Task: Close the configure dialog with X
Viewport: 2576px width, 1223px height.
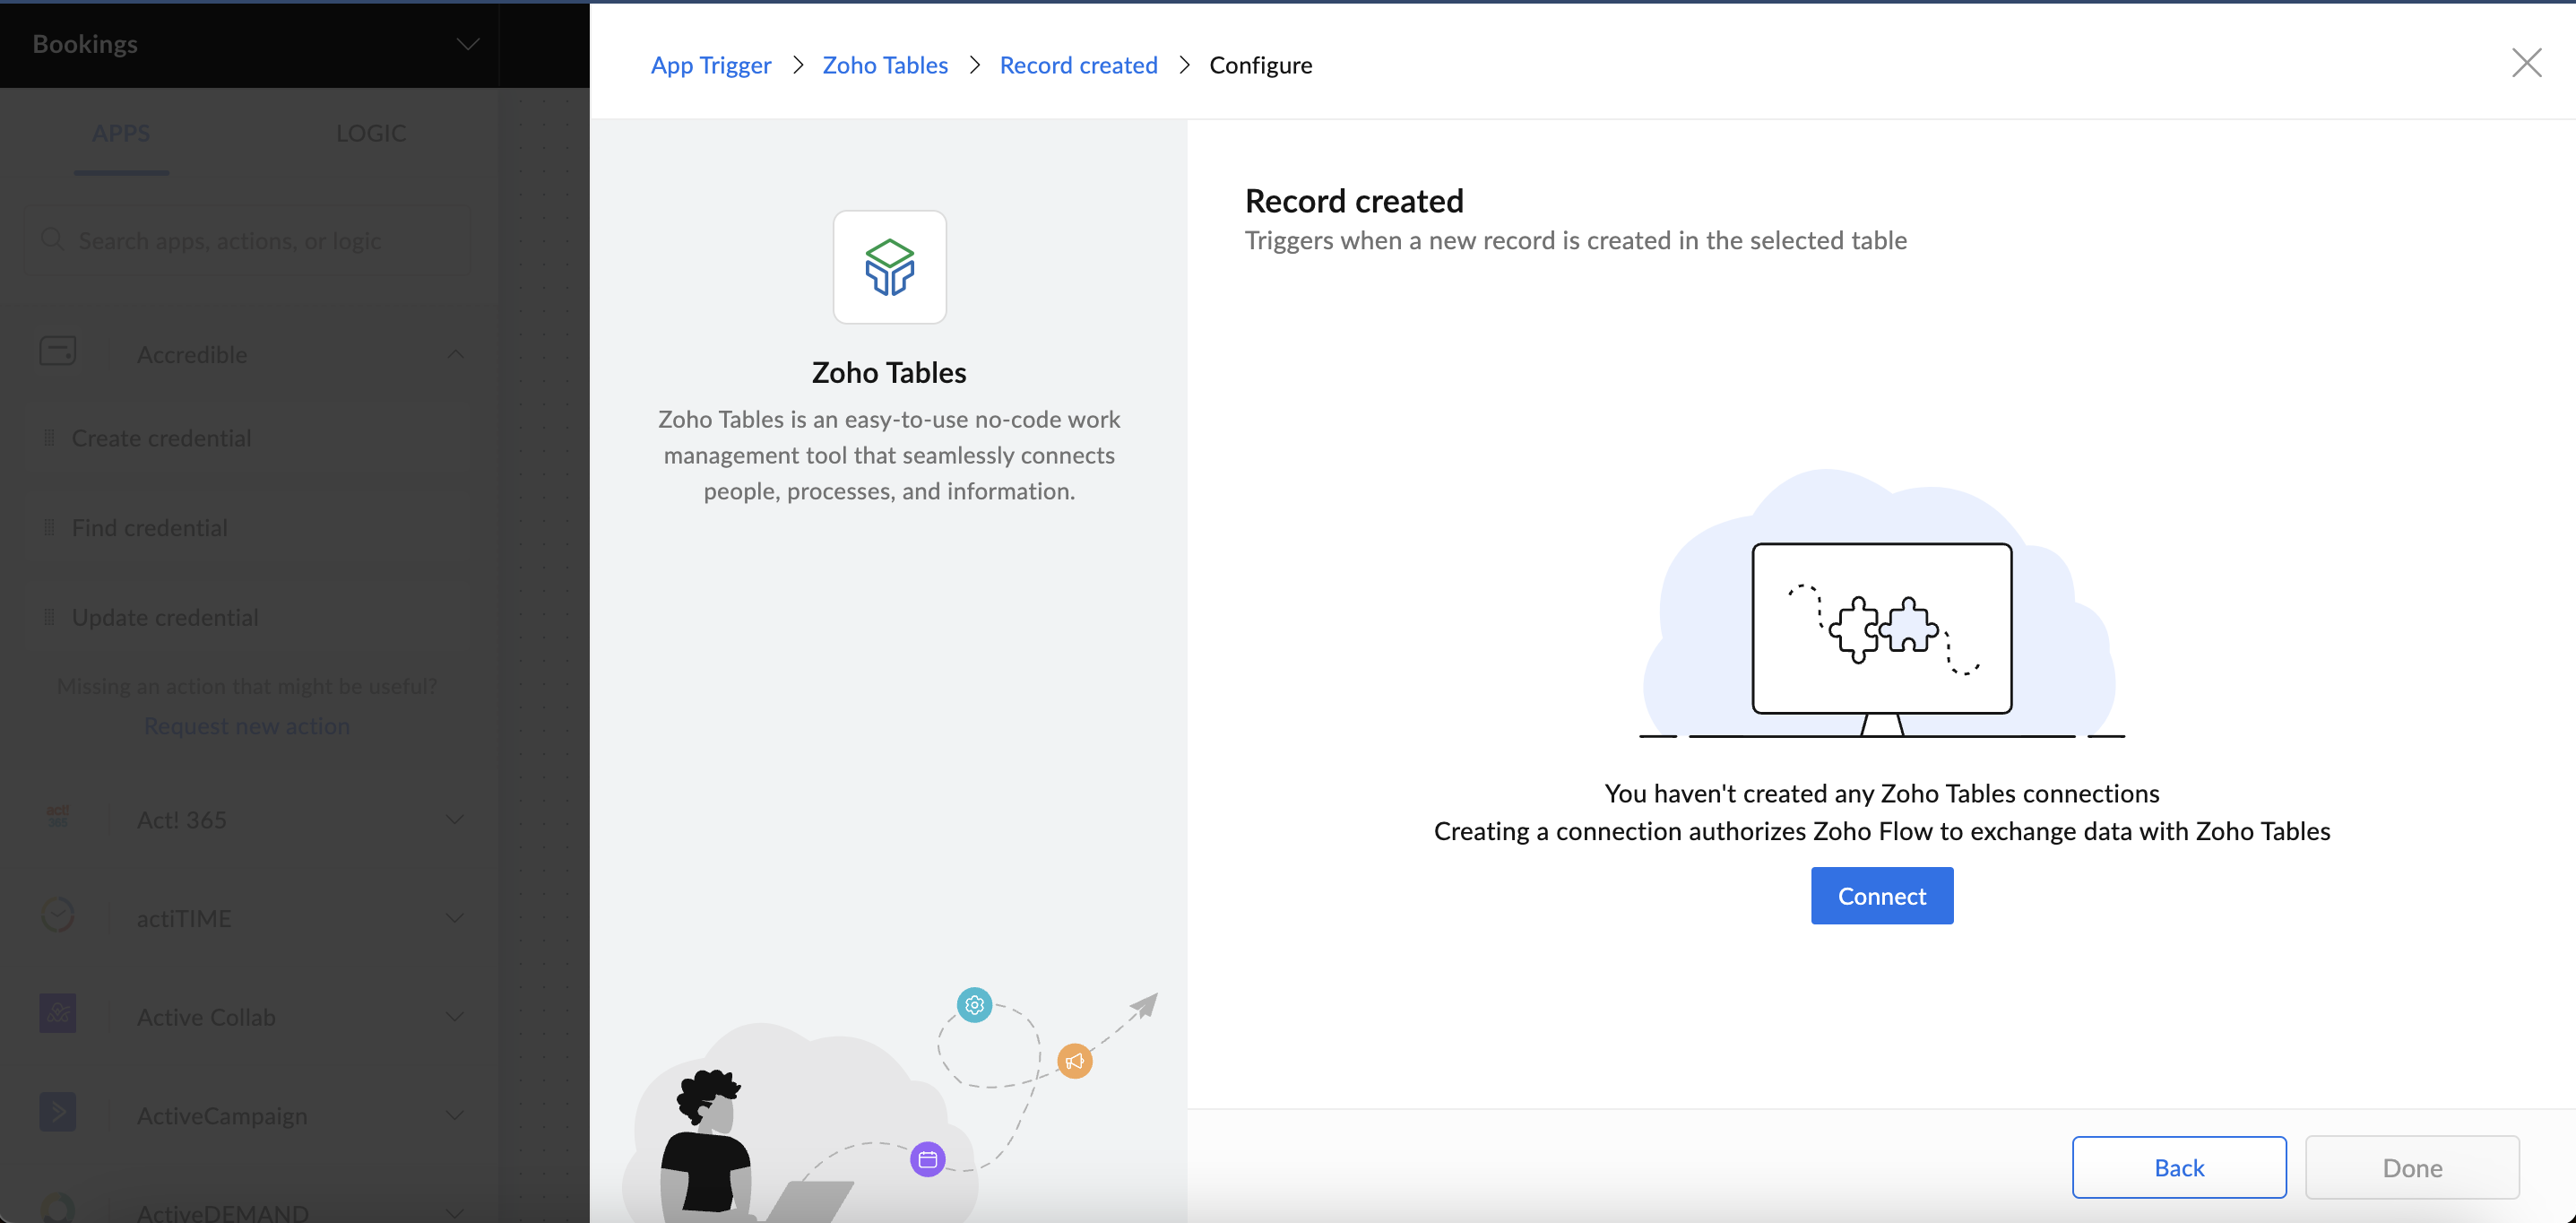Action: tap(2526, 63)
